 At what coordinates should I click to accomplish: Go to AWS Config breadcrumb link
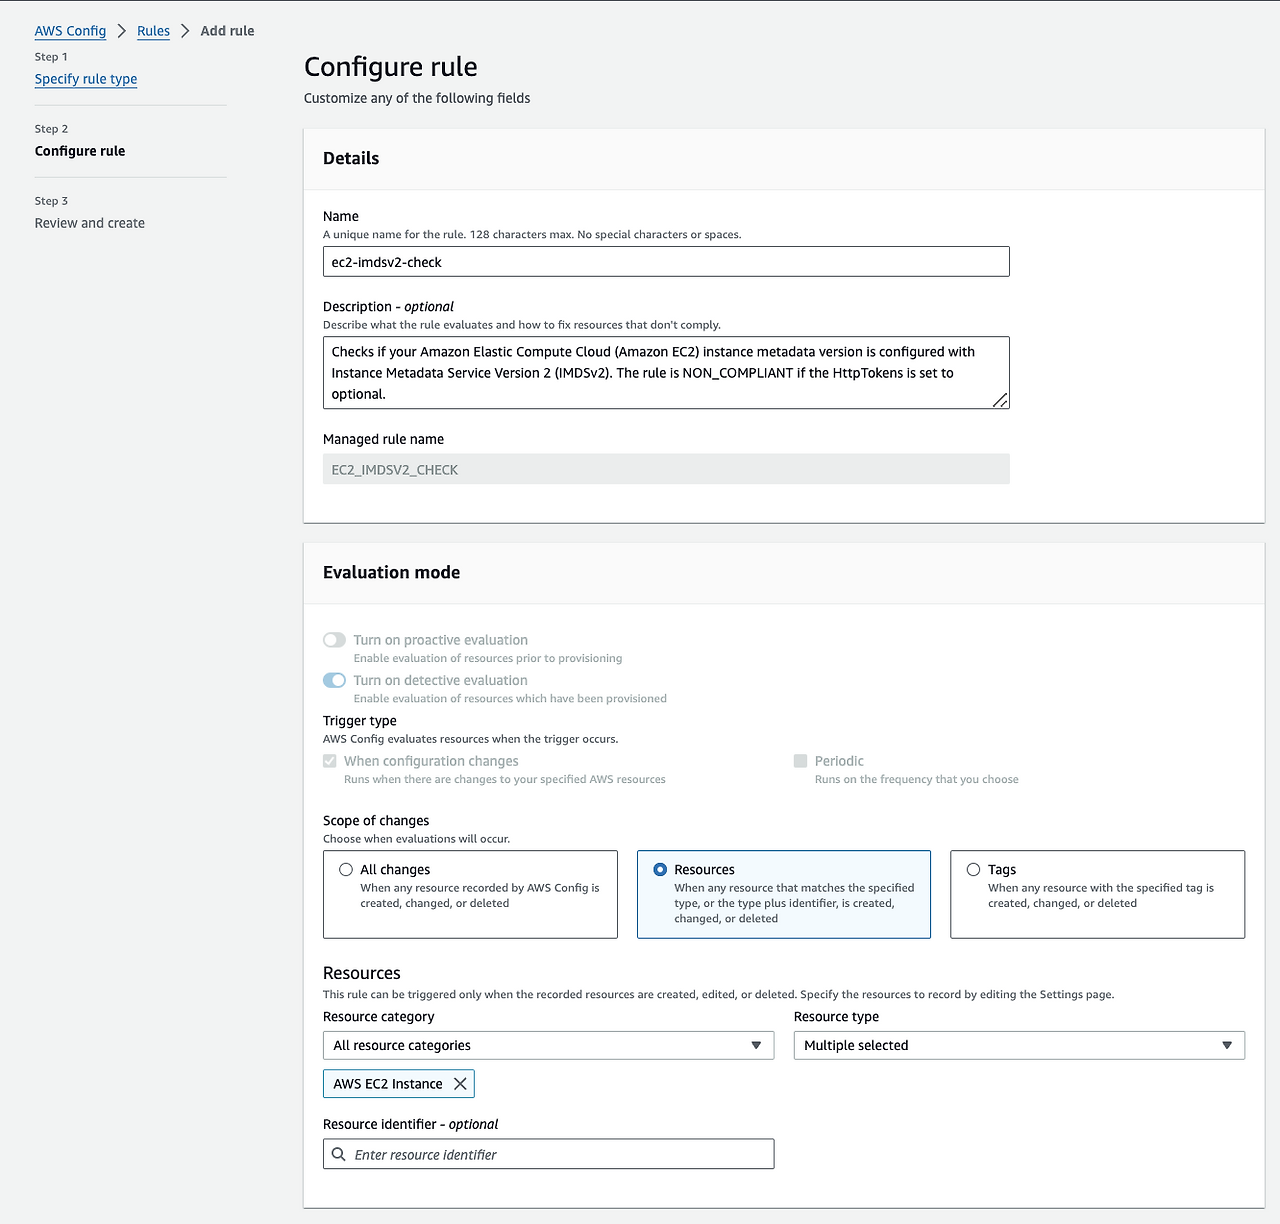click(x=70, y=31)
